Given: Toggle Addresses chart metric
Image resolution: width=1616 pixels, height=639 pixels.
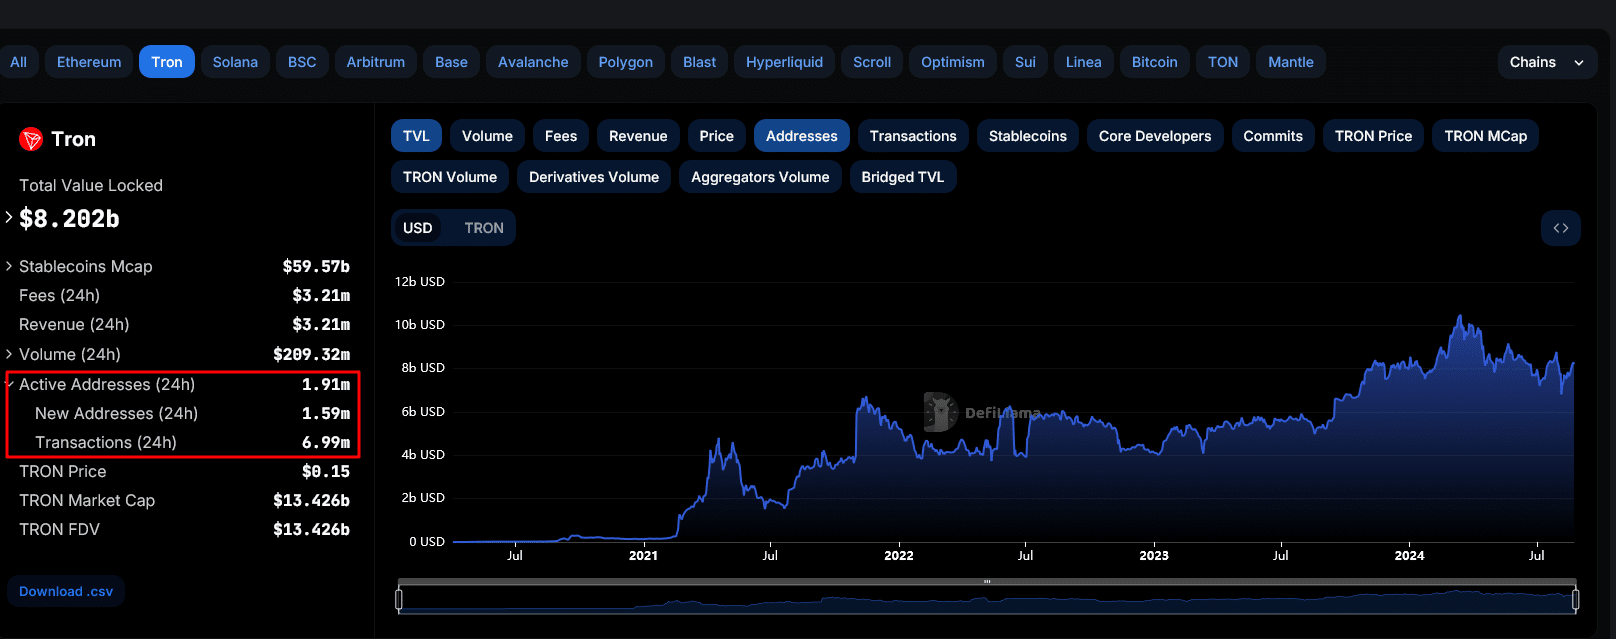Looking at the screenshot, I should point(802,136).
